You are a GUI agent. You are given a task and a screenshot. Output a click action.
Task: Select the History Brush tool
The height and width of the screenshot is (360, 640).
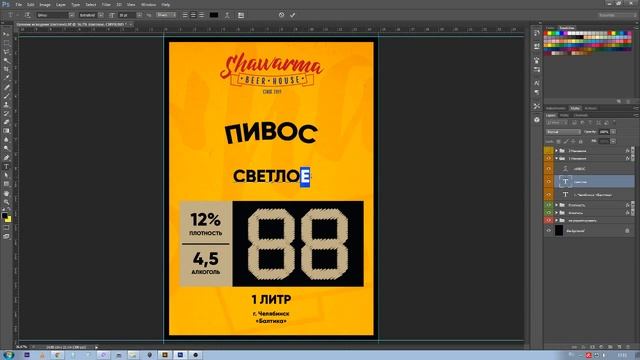pos(6,113)
